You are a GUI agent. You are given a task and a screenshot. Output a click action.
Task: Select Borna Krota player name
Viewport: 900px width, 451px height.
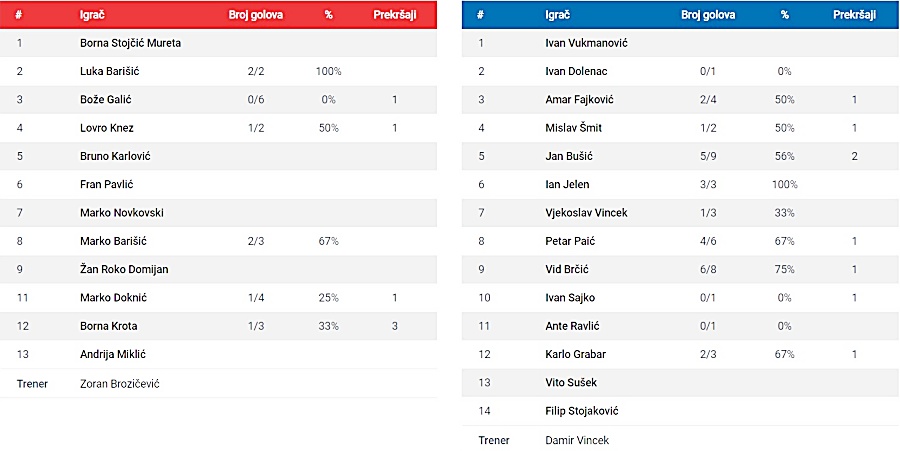(x=108, y=326)
